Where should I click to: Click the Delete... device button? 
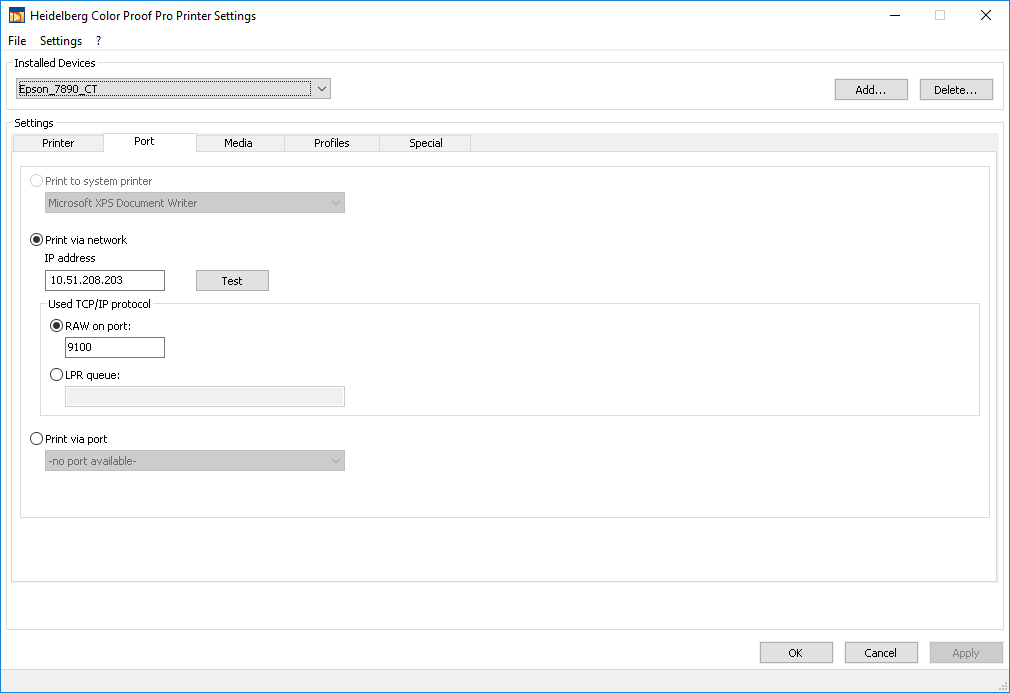(x=955, y=90)
